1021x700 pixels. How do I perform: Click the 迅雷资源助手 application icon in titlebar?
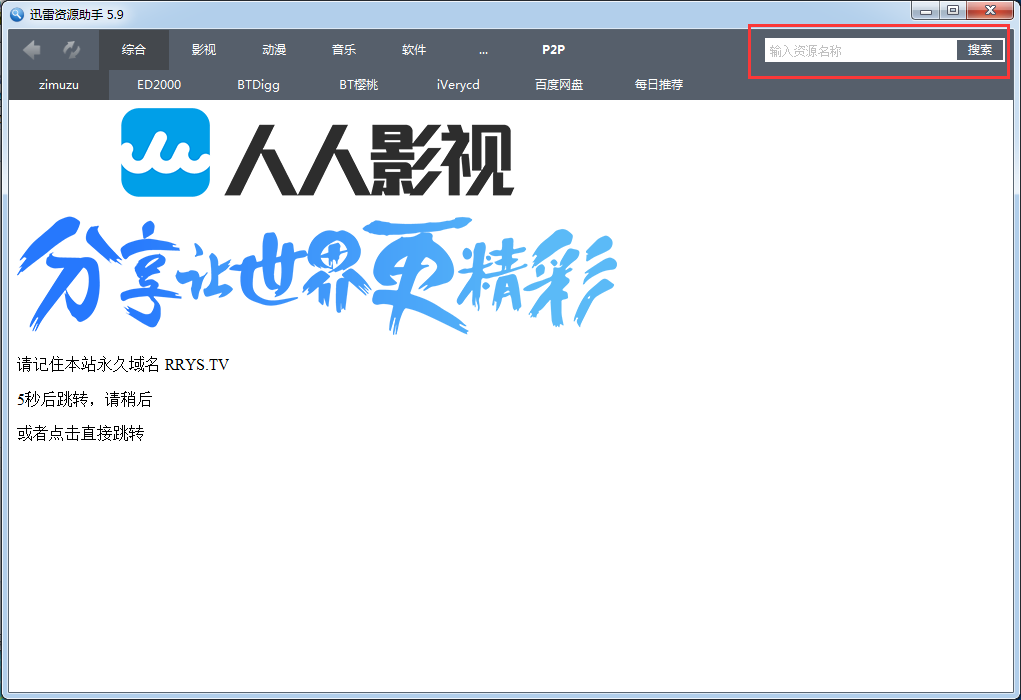(14, 11)
